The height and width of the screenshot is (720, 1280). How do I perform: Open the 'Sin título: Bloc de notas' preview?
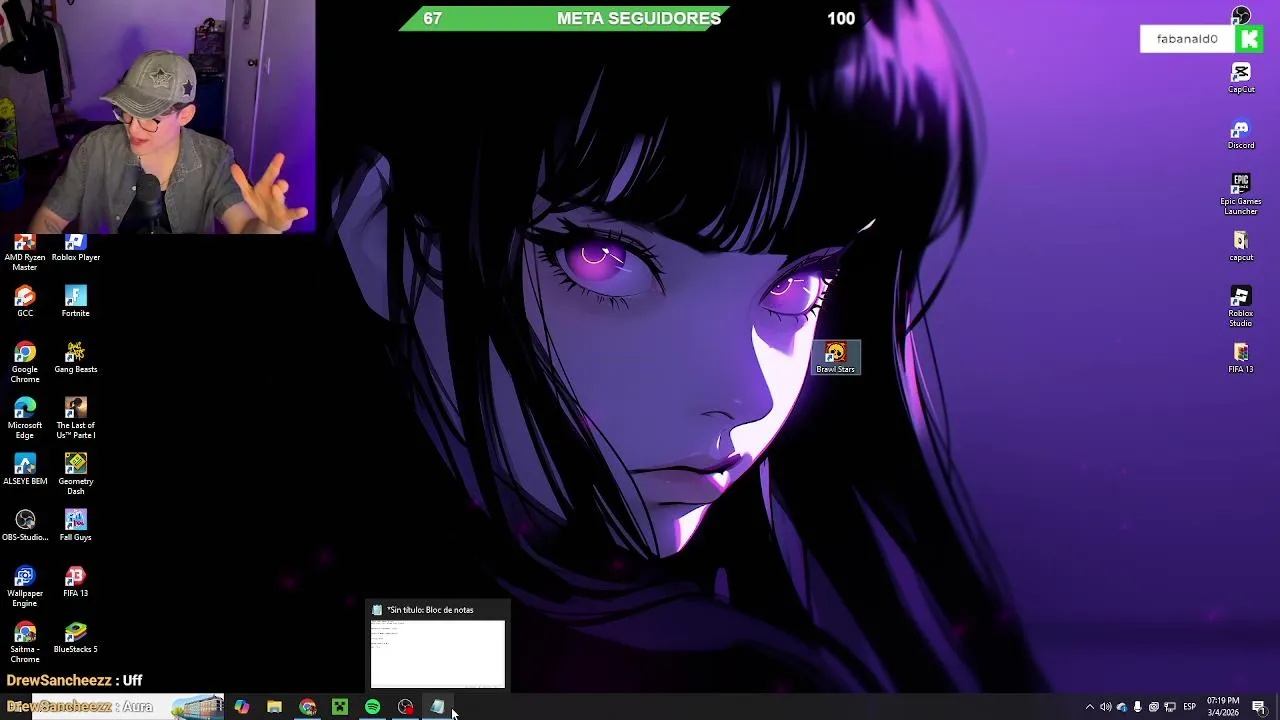[438, 647]
